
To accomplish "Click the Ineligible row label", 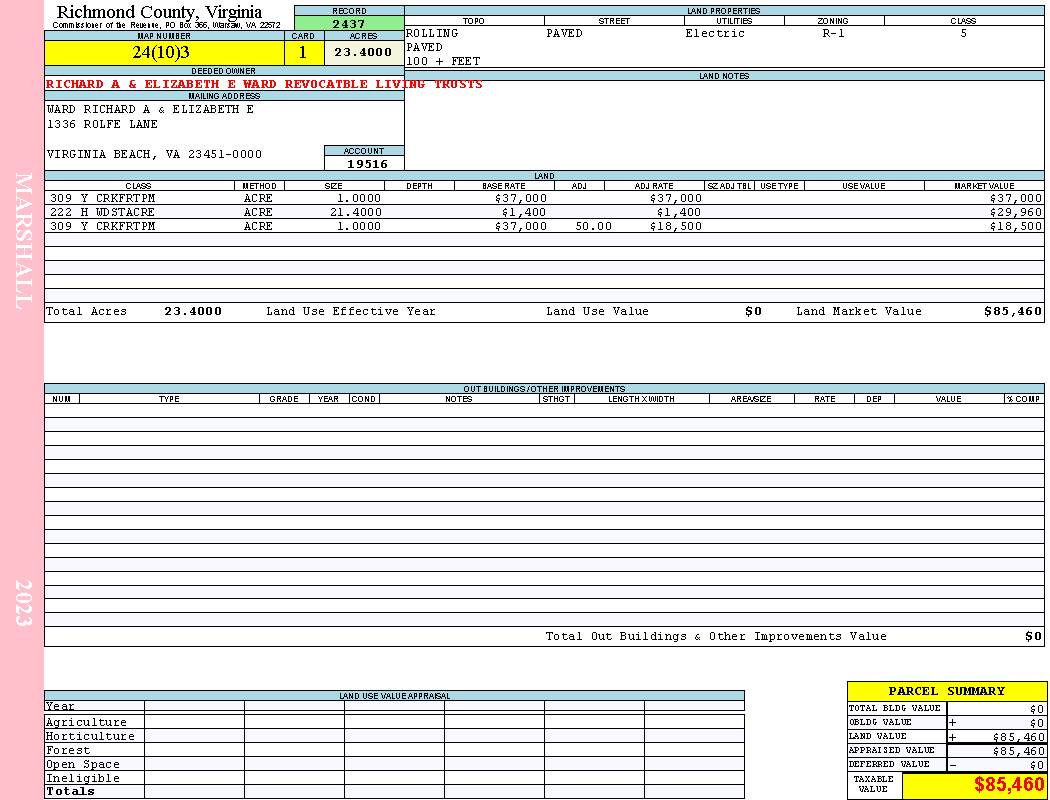I will click(x=83, y=779).
